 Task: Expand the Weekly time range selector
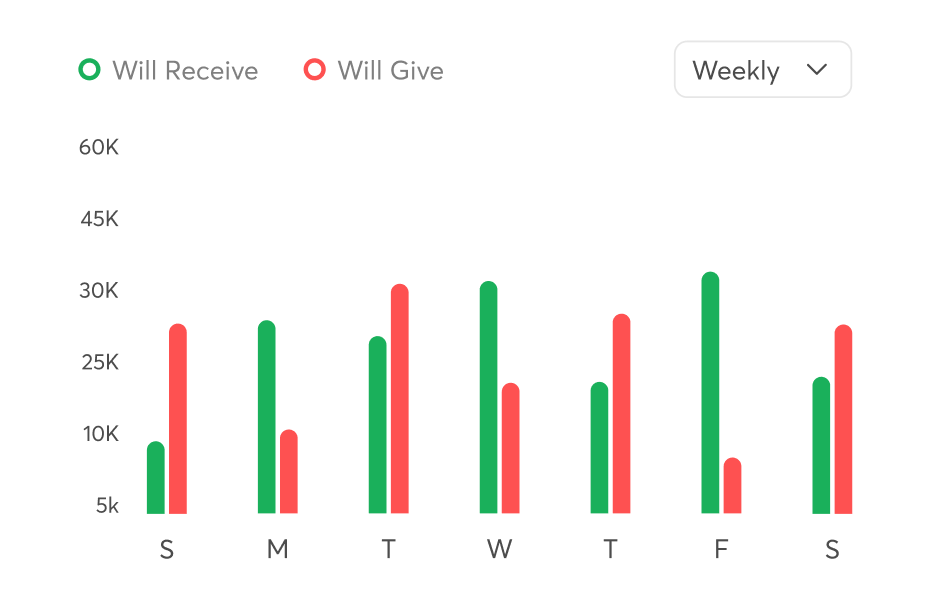pyautogui.click(x=762, y=70)
